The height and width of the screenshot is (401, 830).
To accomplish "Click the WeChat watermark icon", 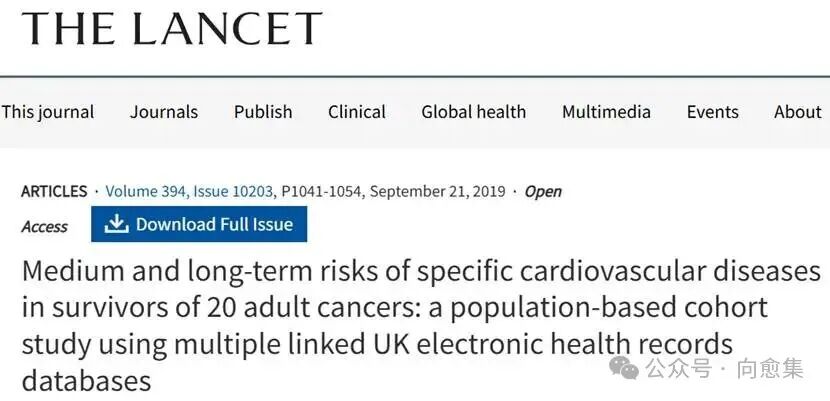I will 625,369.
